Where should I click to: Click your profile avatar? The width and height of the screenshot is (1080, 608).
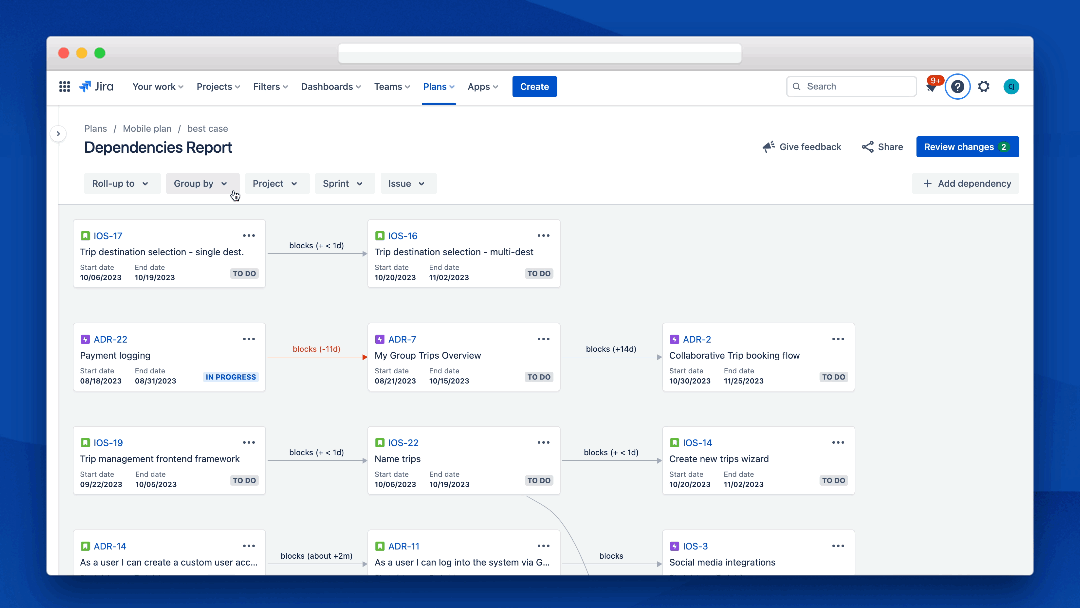pyautogui.click(x=1011, y=86)
